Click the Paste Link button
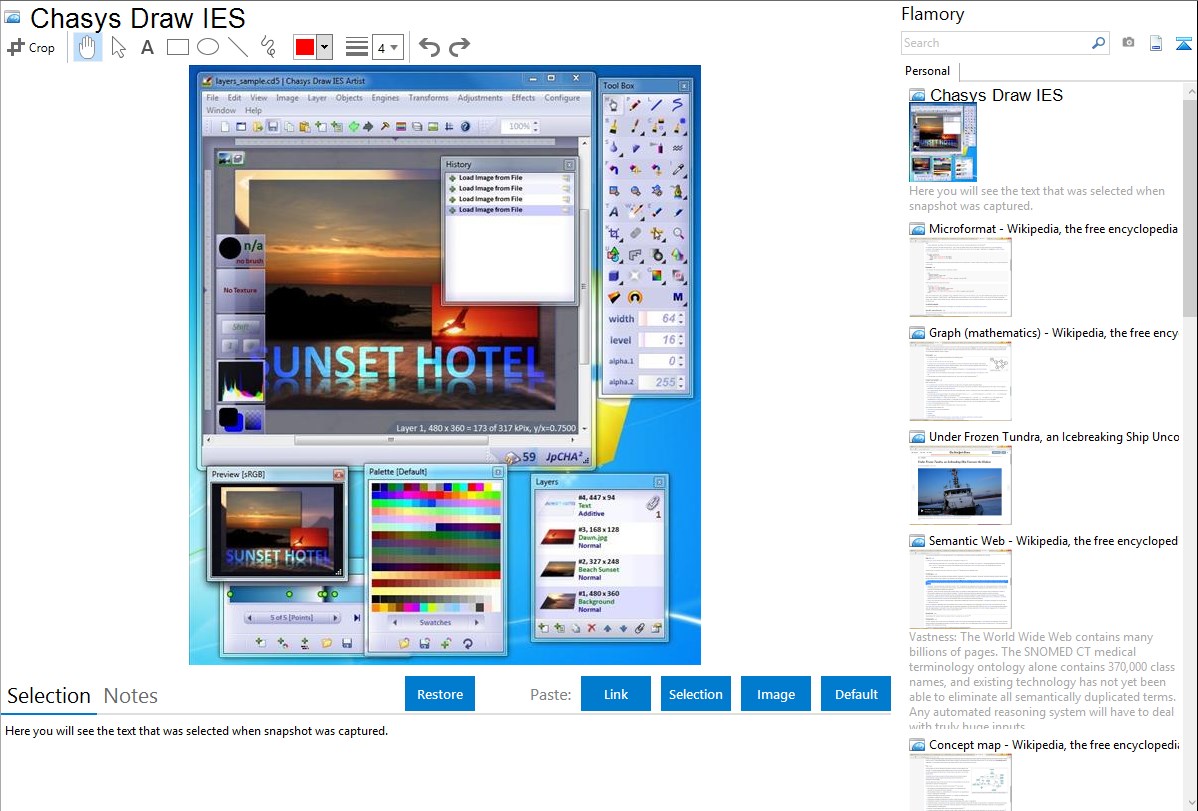Screen dimensions: 1198x811 (x=616, y=694)
